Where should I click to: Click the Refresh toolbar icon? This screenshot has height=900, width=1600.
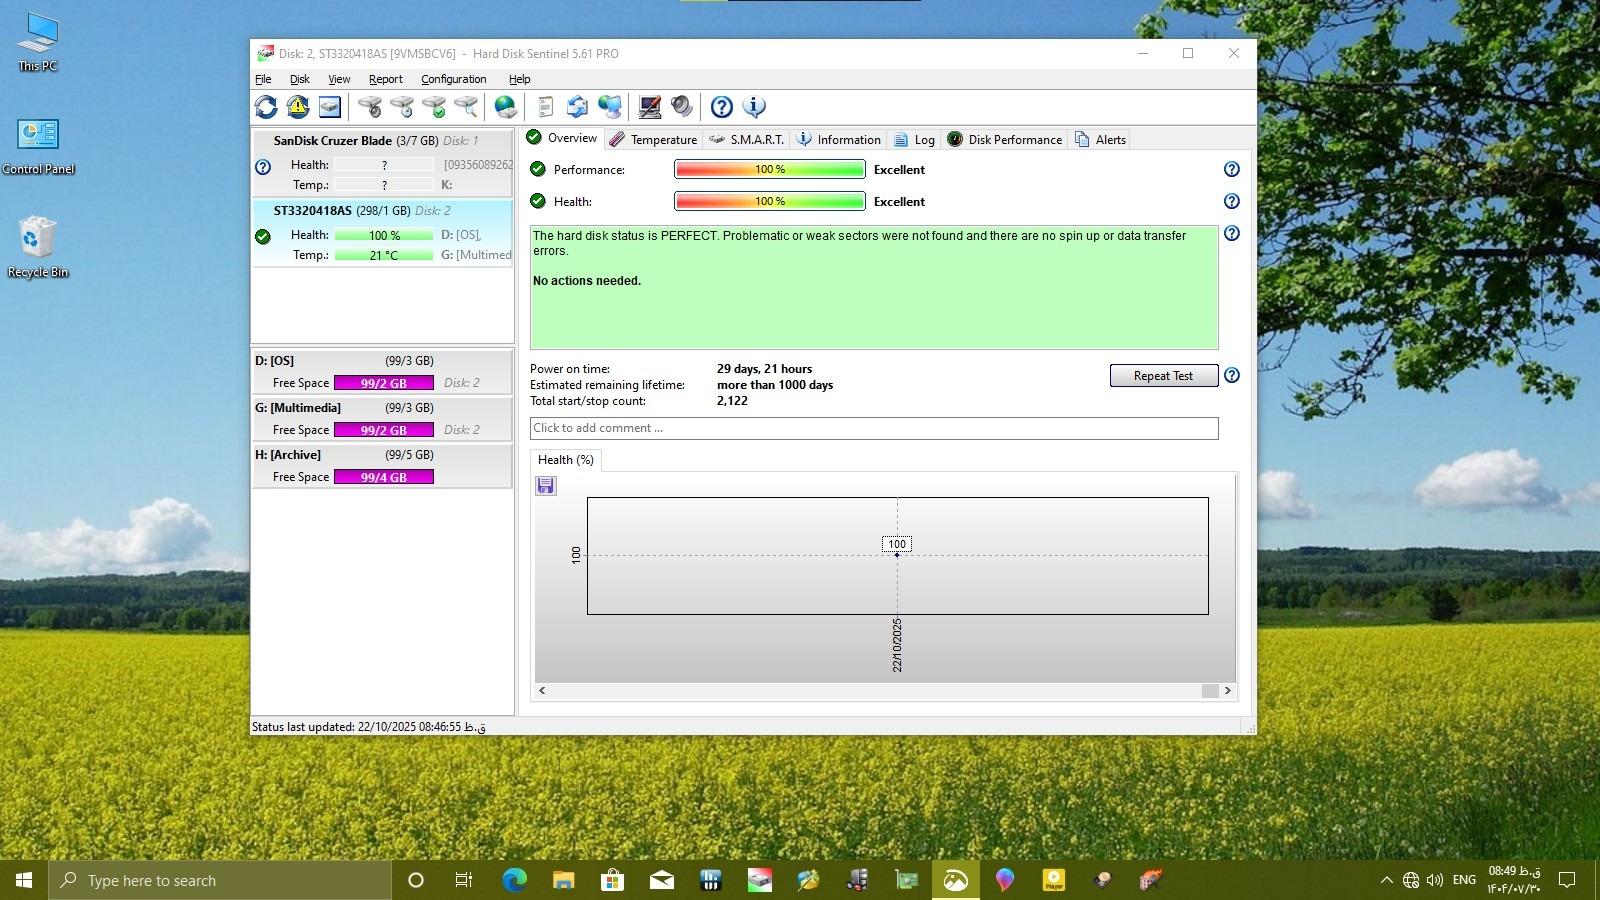[x=266, y=107]
